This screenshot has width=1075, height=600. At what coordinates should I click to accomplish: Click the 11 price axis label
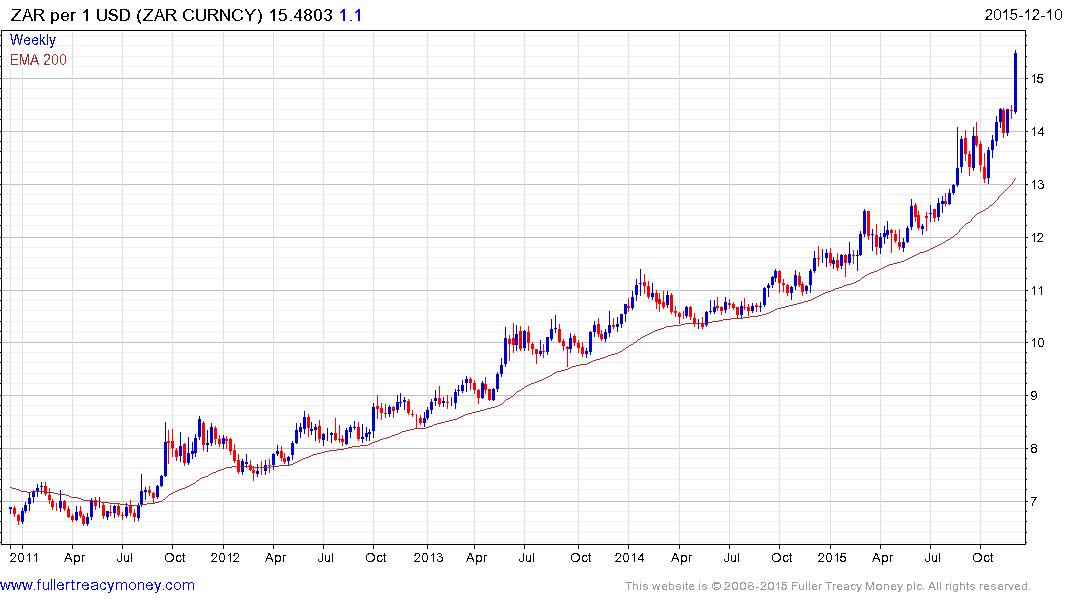click(x=1037, y=290)
